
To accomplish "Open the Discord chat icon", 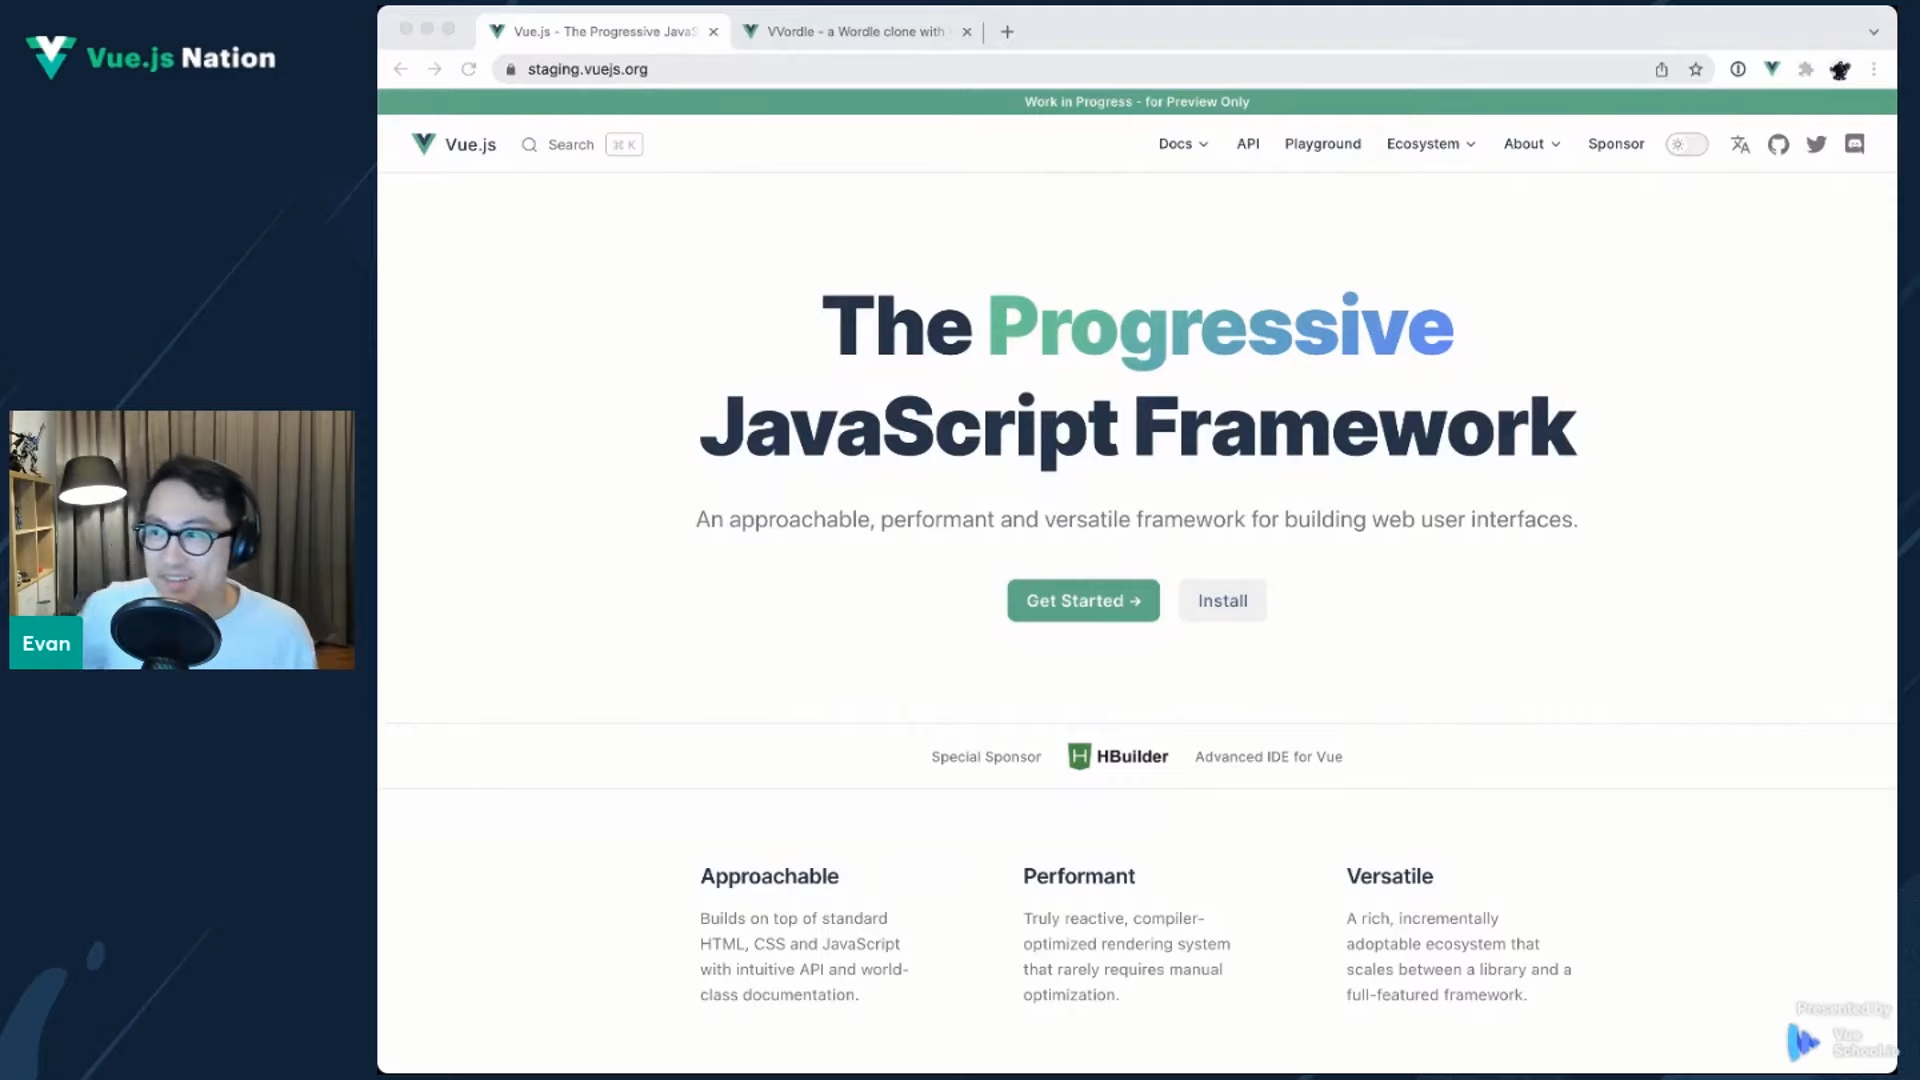I will pos(1854,144).
